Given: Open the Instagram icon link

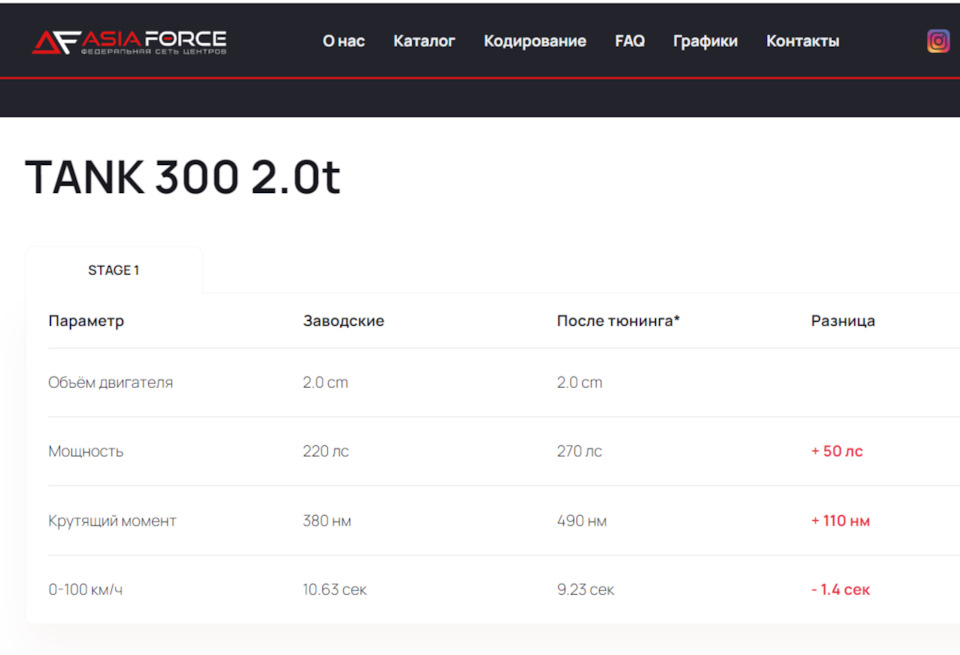Looking at the screenshot, I should click(937, 41).
